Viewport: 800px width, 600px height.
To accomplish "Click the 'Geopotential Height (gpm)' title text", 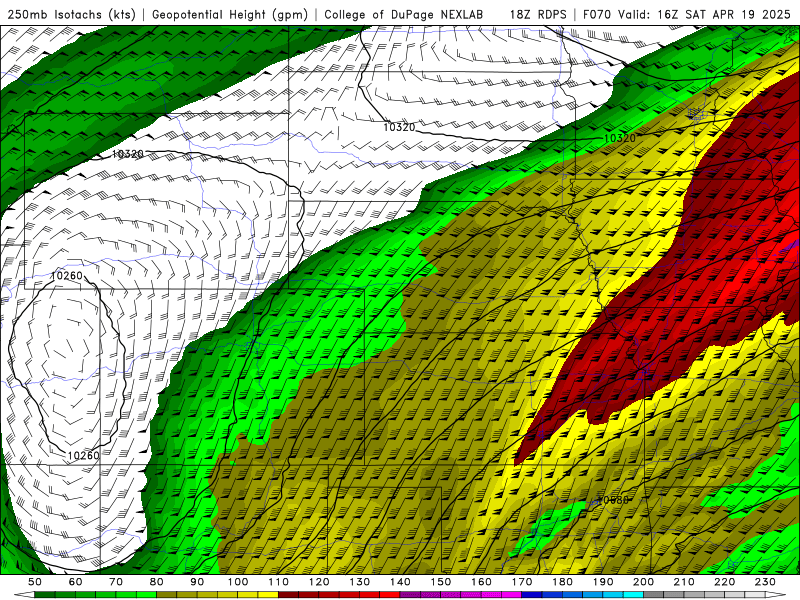I will [230, 14].
